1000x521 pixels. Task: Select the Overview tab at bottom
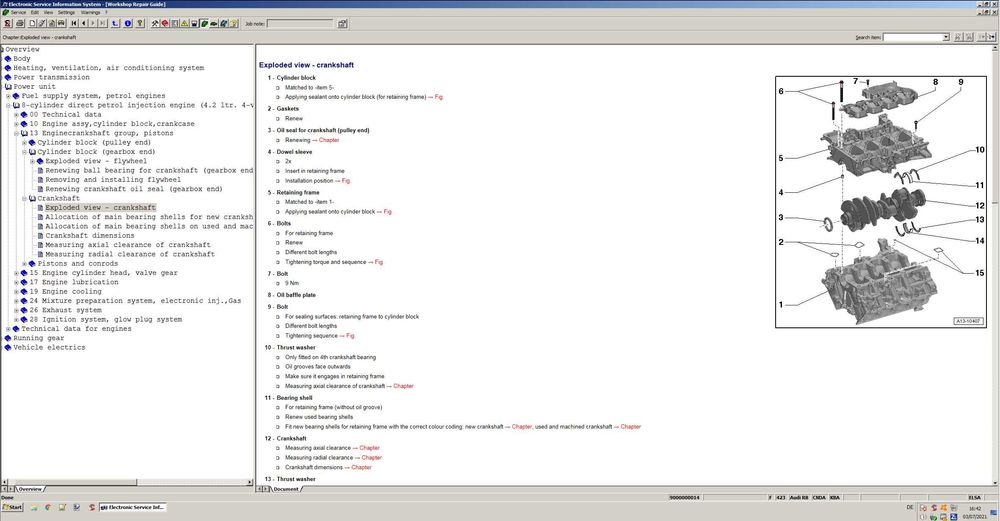[x=30, y=489]
